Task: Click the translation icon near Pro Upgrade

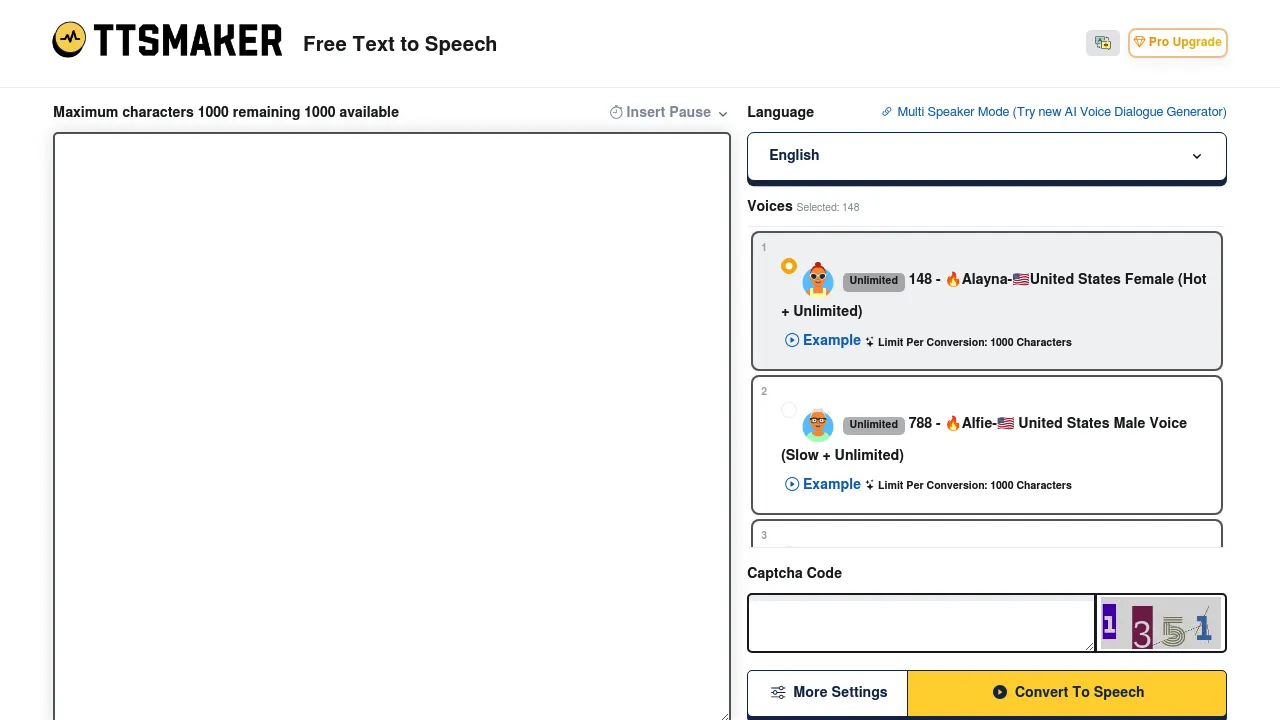Action: coord(1102,42)
